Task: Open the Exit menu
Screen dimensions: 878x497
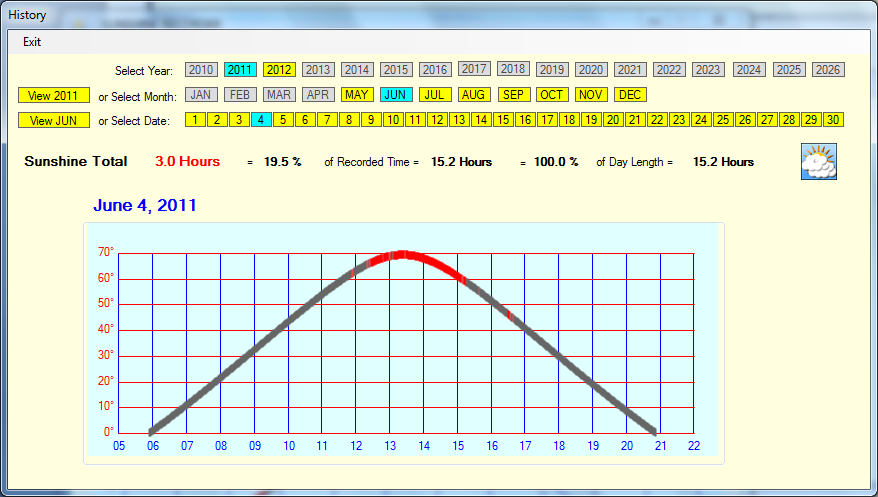Action: click(32, 42)
